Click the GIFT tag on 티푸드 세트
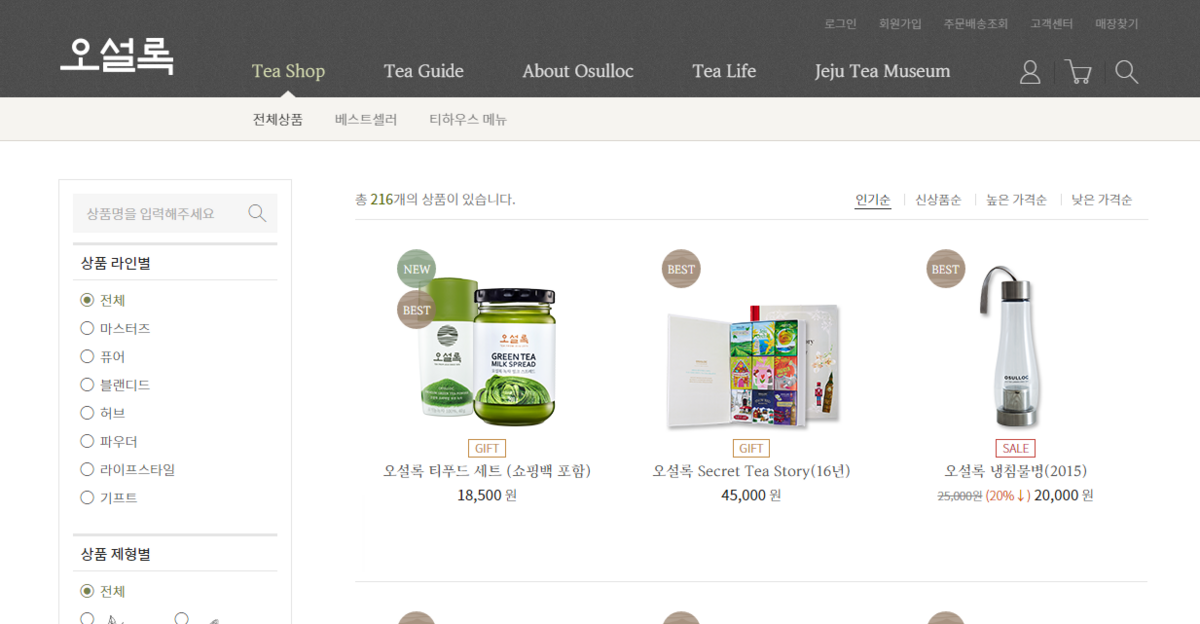This screenshot has width=1200, height=624. pos(487,448)
